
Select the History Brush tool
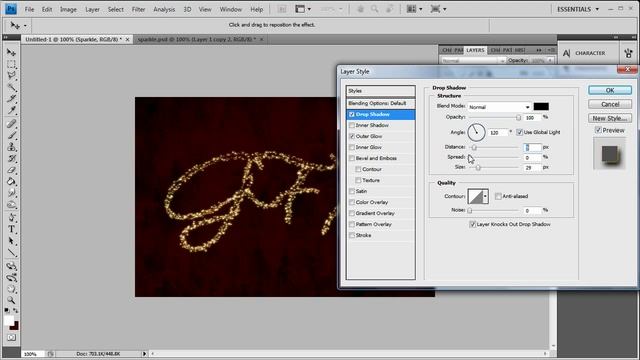11,158
